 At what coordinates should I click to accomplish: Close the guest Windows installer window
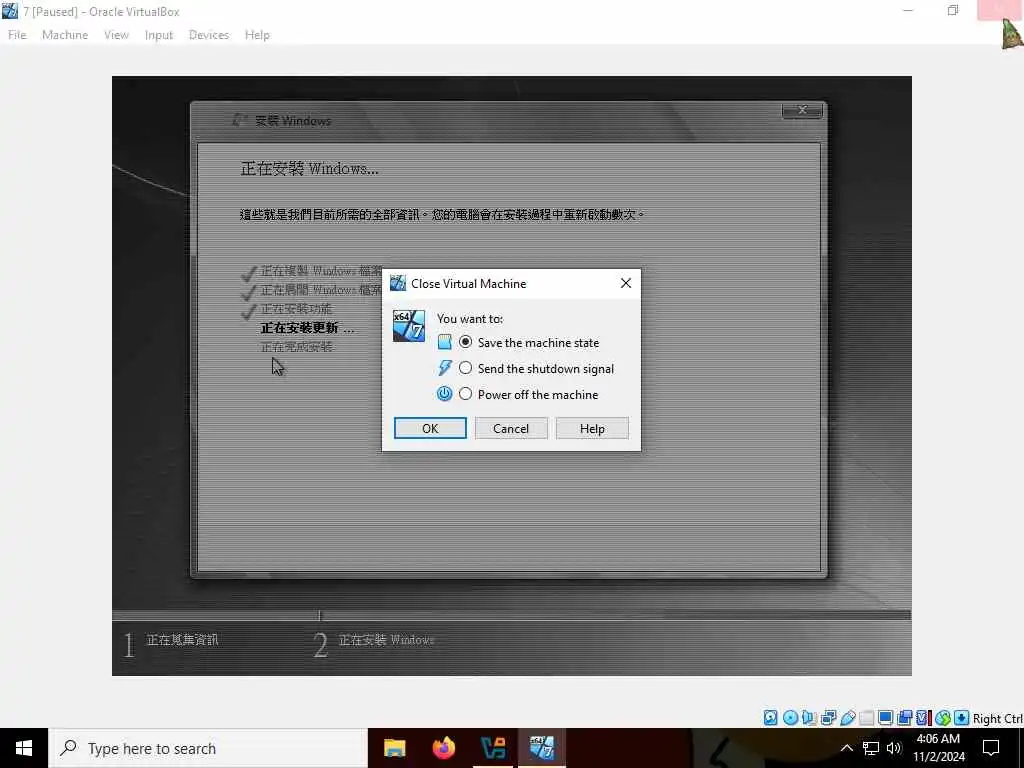pyautogui.click(x=803, y=110)
